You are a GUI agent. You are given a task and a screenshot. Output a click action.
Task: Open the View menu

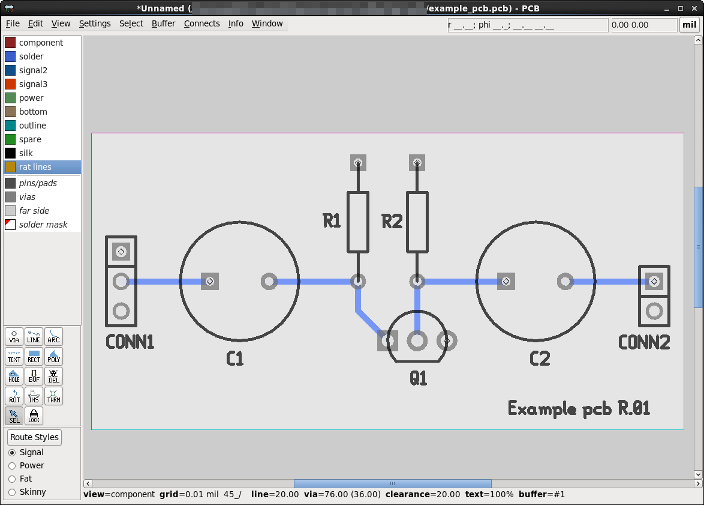61,23
